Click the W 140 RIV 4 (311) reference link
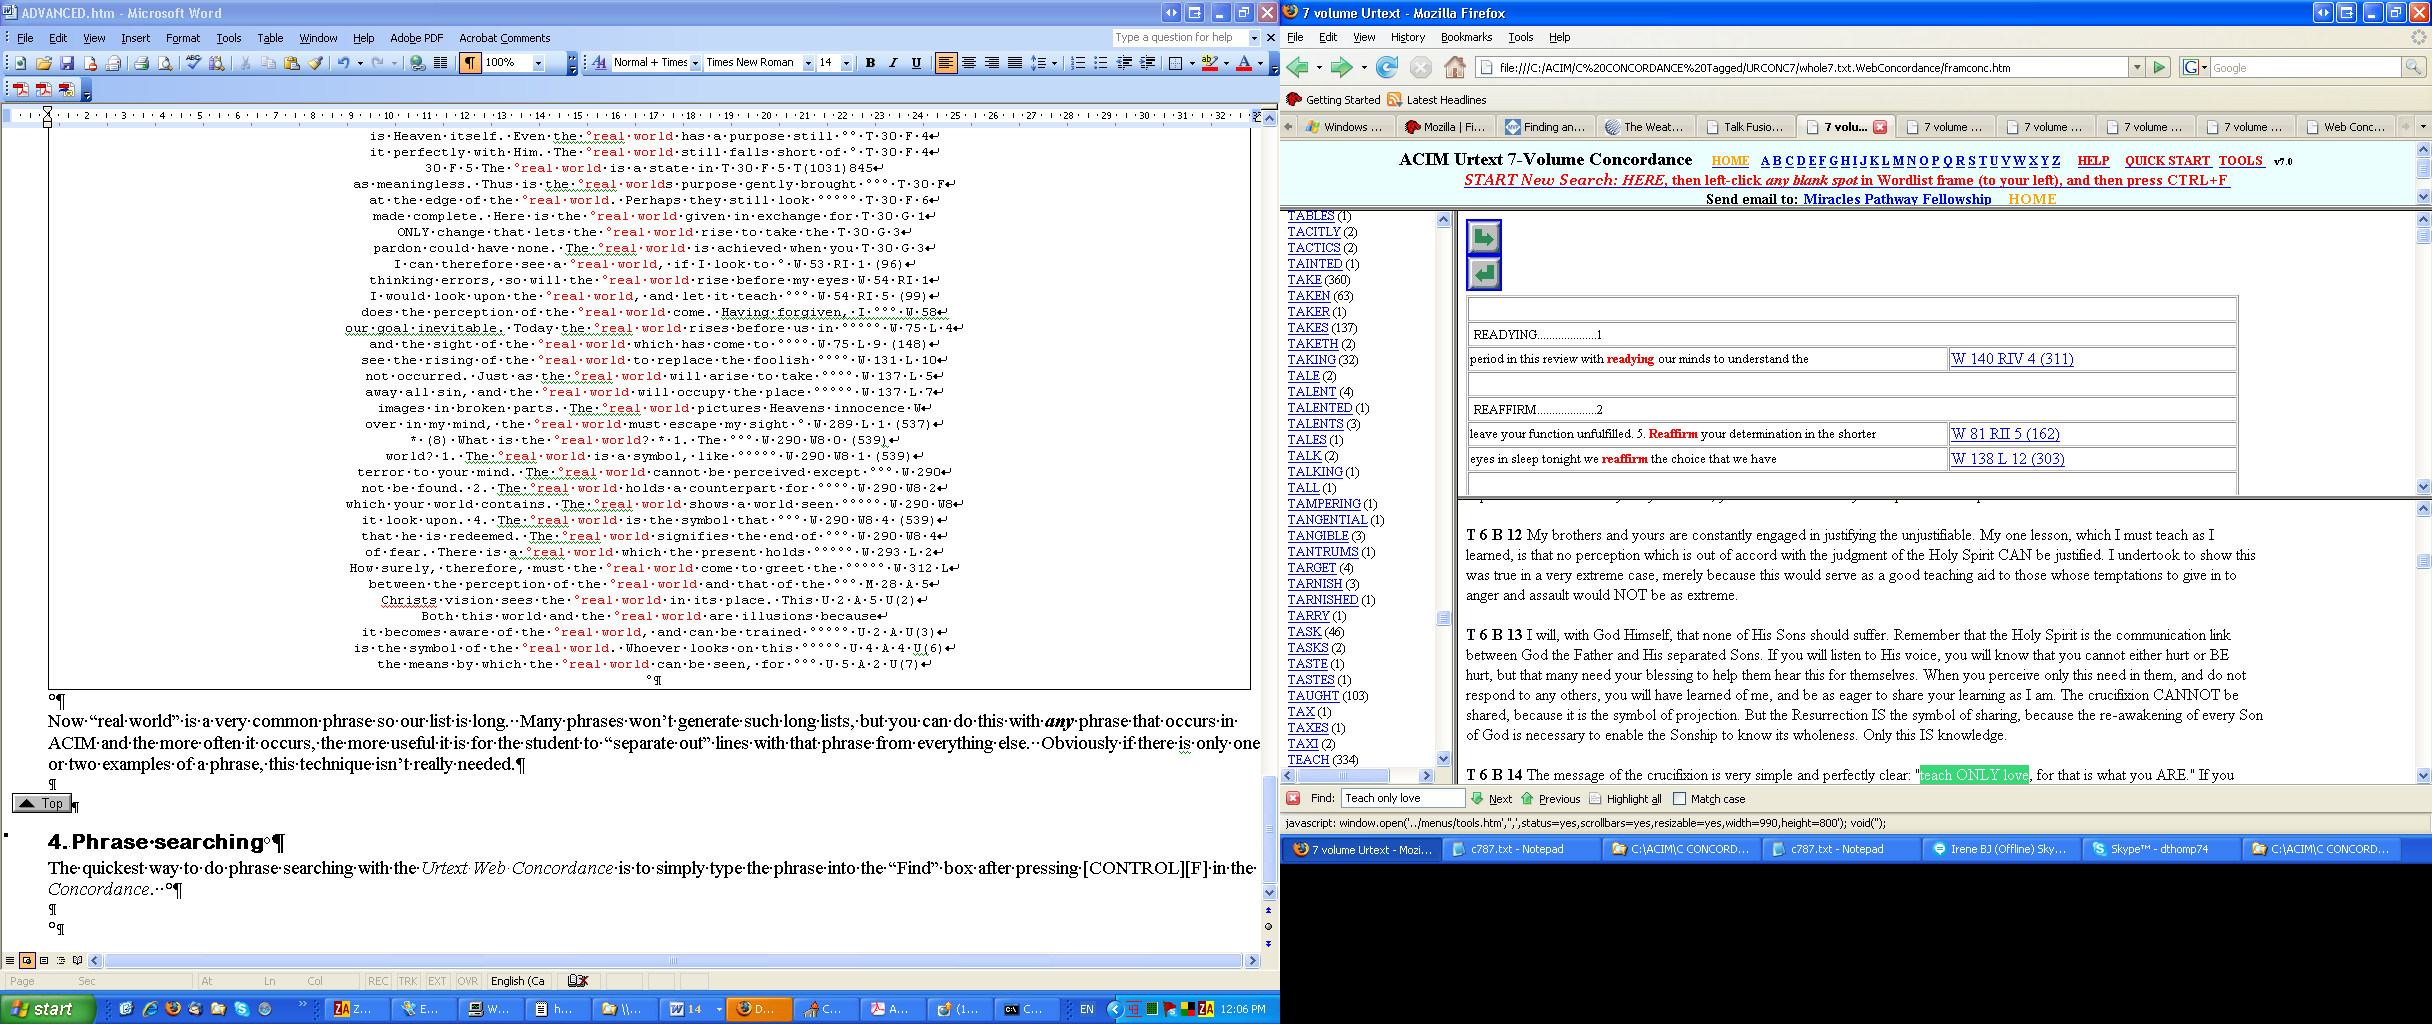This screenshot has height=1024, width=2432. click(x=2012, y=359)
